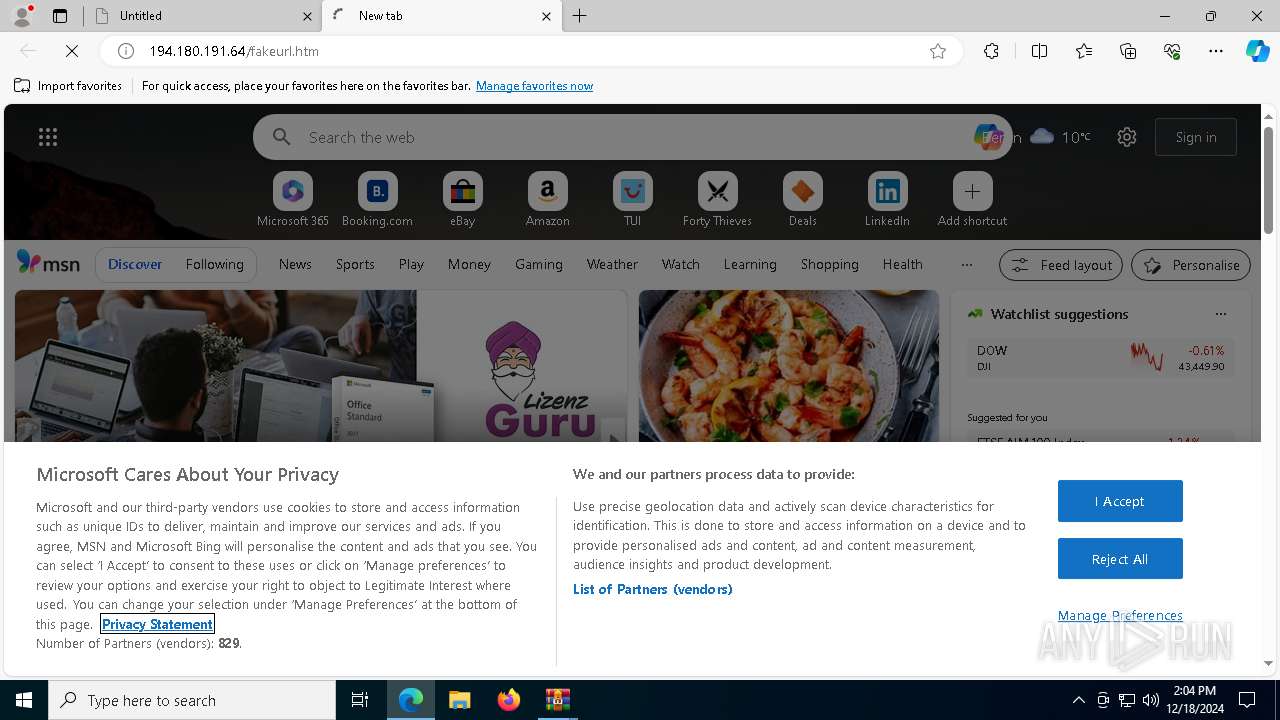Image resolution: width=1280 pixels, height=720 pixels.
Task: Click the Copilot icon in search box
Action: [987, 137]
